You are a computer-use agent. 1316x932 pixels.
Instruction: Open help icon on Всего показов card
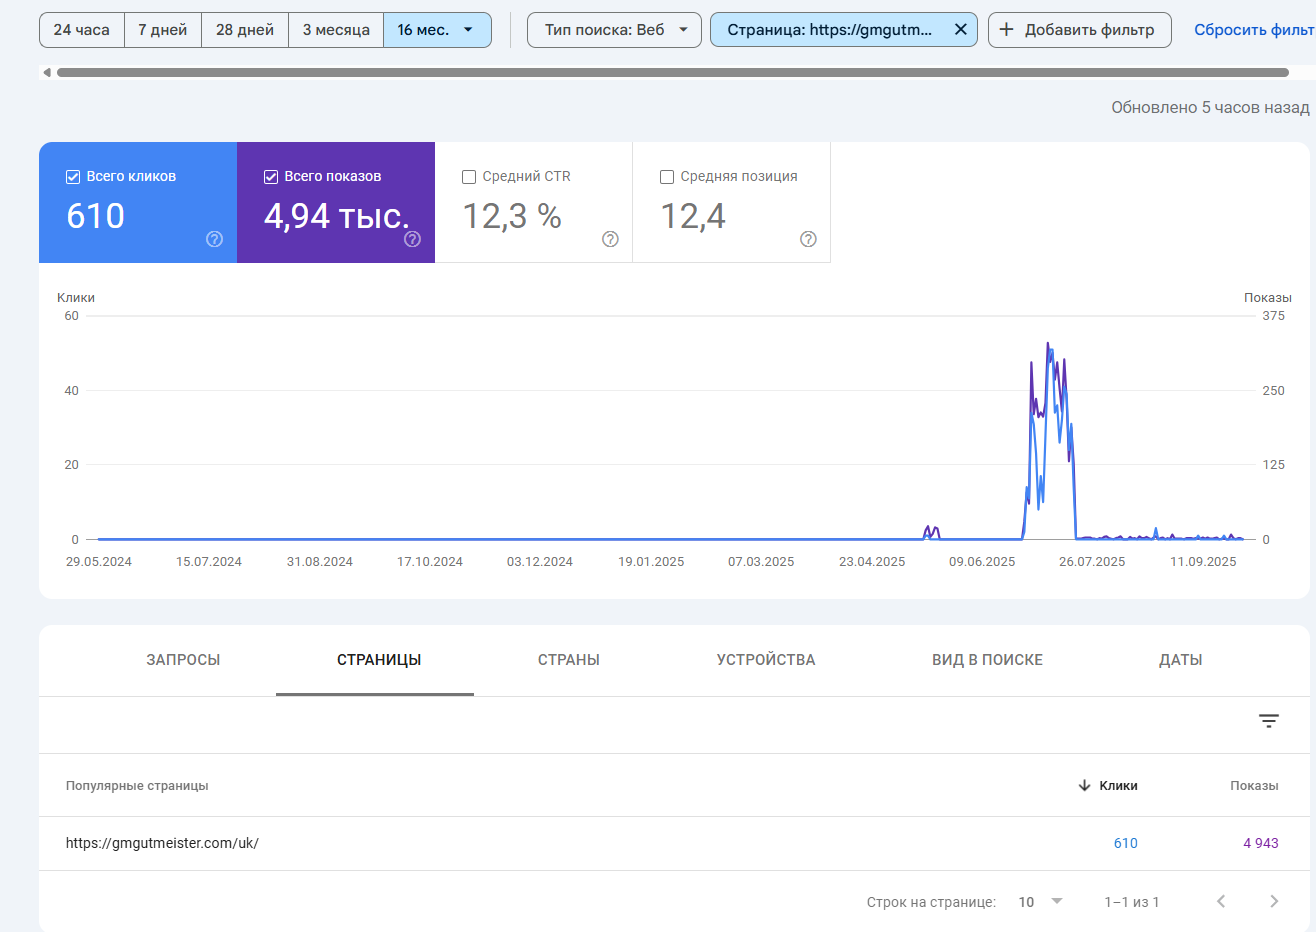(412, 239)
